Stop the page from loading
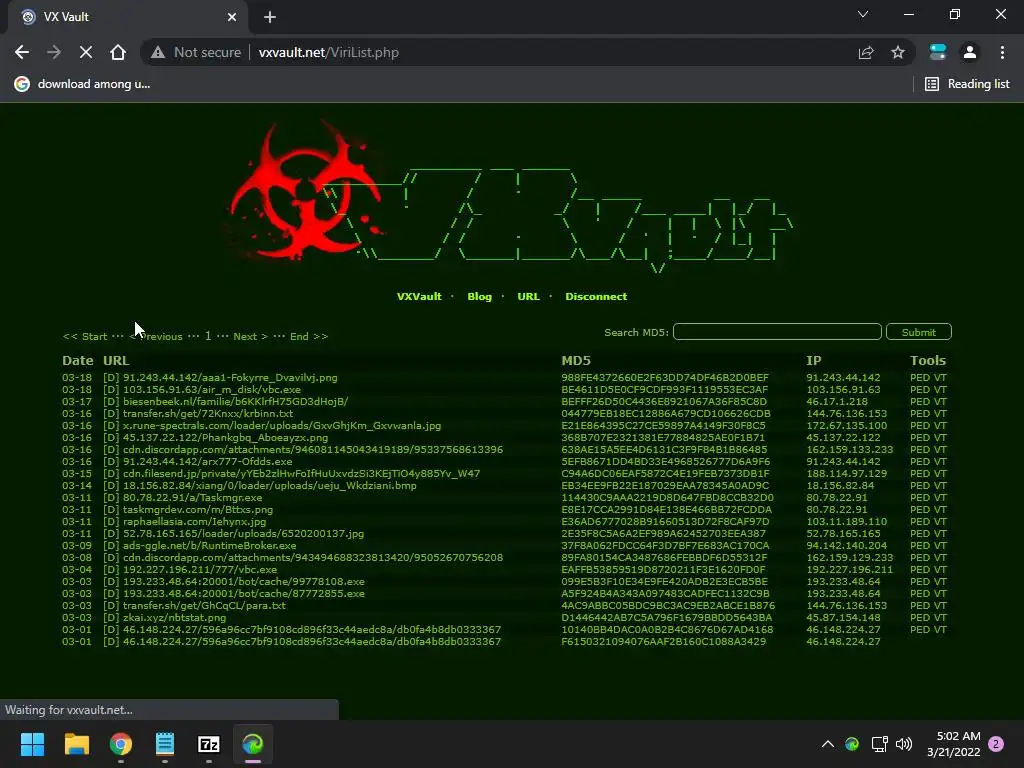This screenshot has height=768, width=1024. [x=86, y=52]
